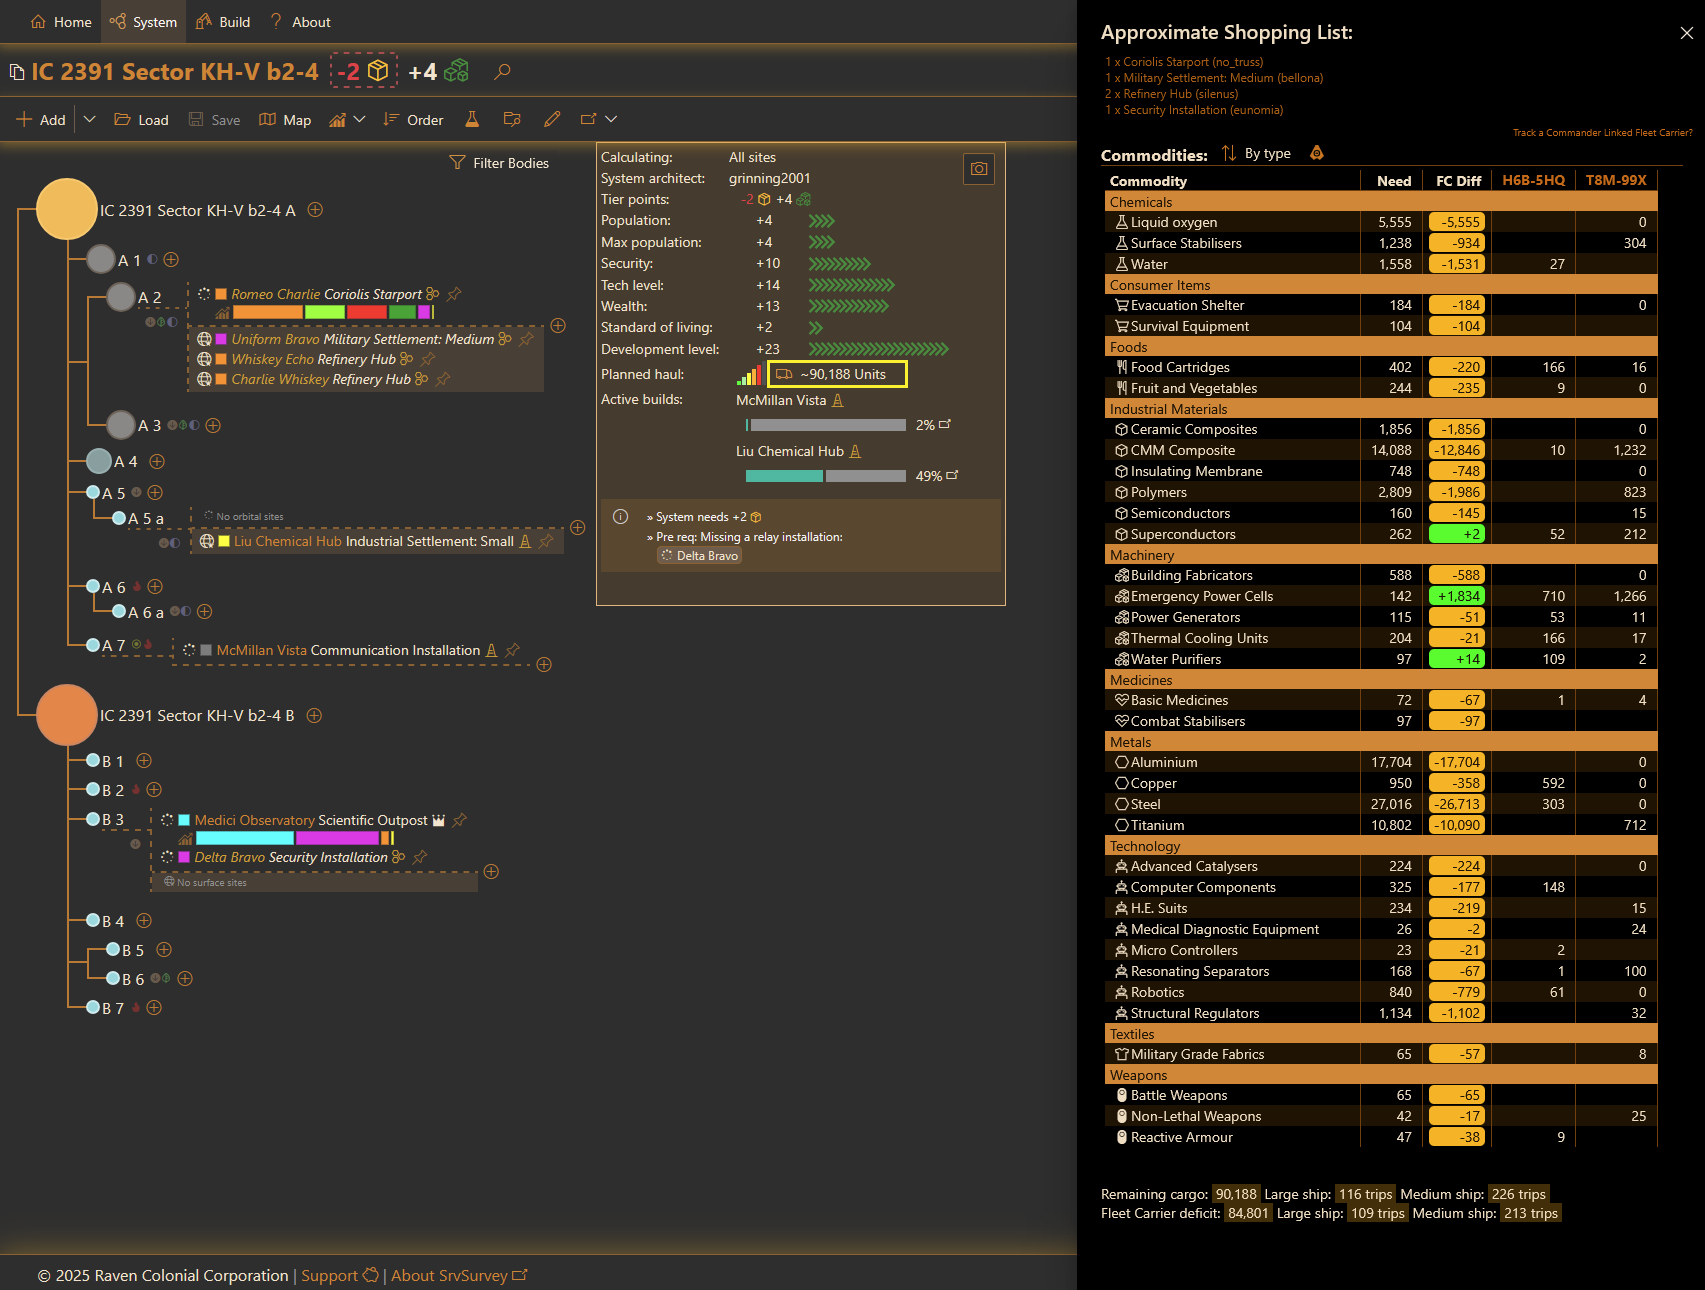Pin the Delta Bravo Security Installation
Screen dimensions: 1705x1290
(x=420, y=857)
